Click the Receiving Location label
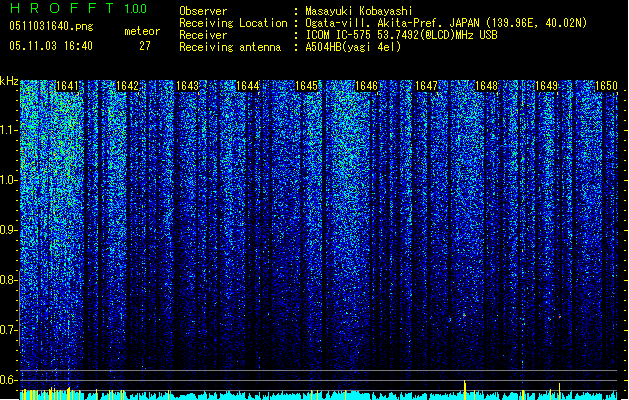Screen dimensions: 629x400 233,23
